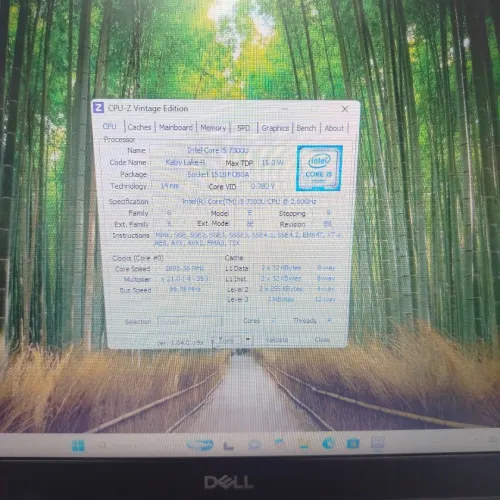
Task: Click the cloud icon in system tray
Action: [x=493, y=440]
